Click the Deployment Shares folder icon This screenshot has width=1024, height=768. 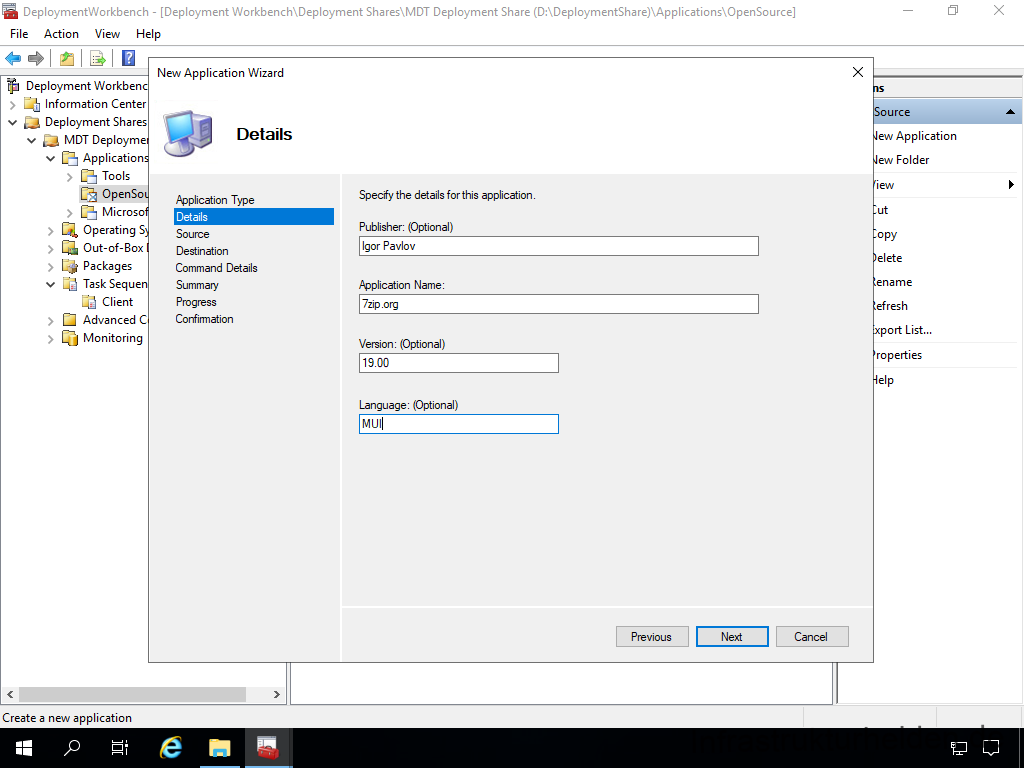(x=31, y=122)
